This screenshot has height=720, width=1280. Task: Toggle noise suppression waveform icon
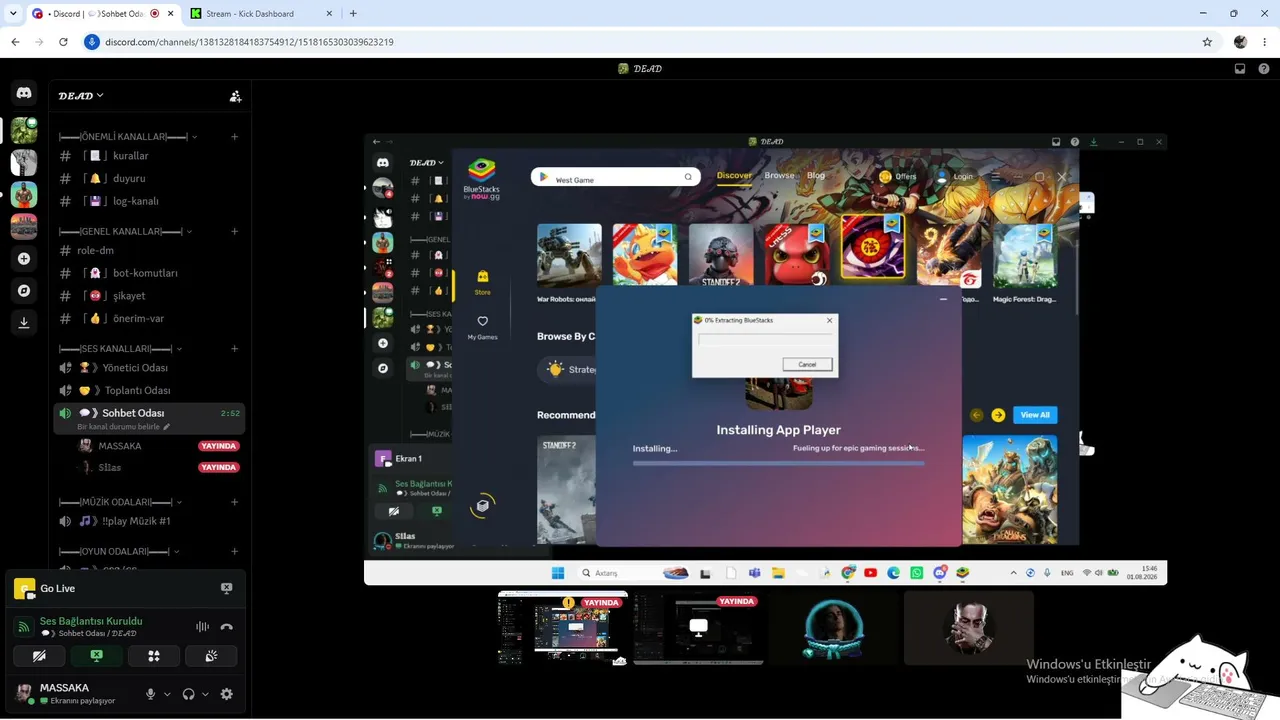tap(202, 627)
